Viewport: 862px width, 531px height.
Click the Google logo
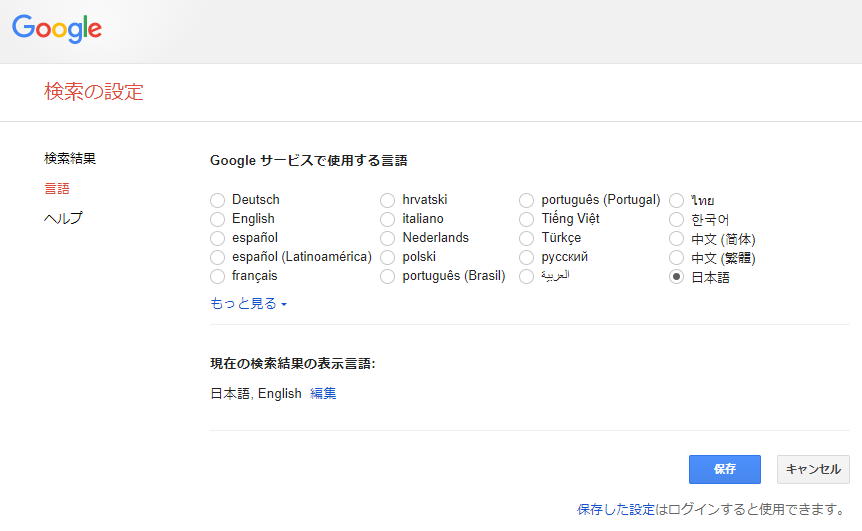pyautogui.click(x=57, y=29)
